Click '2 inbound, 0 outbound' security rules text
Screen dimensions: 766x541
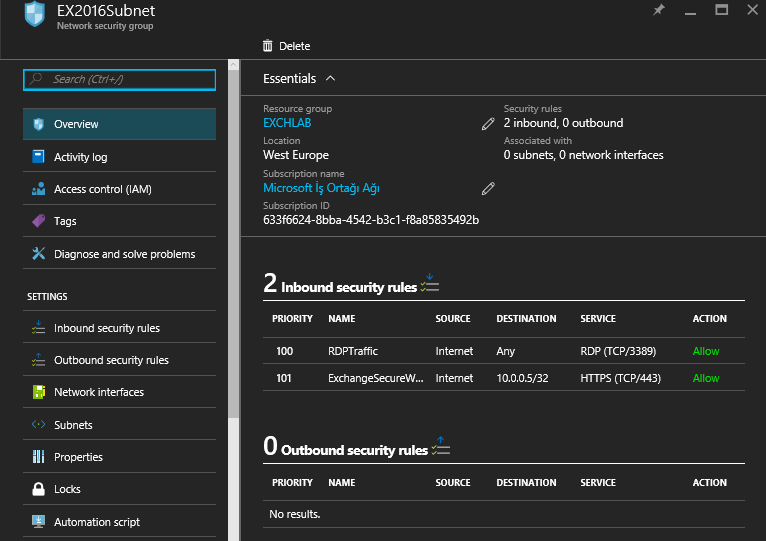click(563, 123)
